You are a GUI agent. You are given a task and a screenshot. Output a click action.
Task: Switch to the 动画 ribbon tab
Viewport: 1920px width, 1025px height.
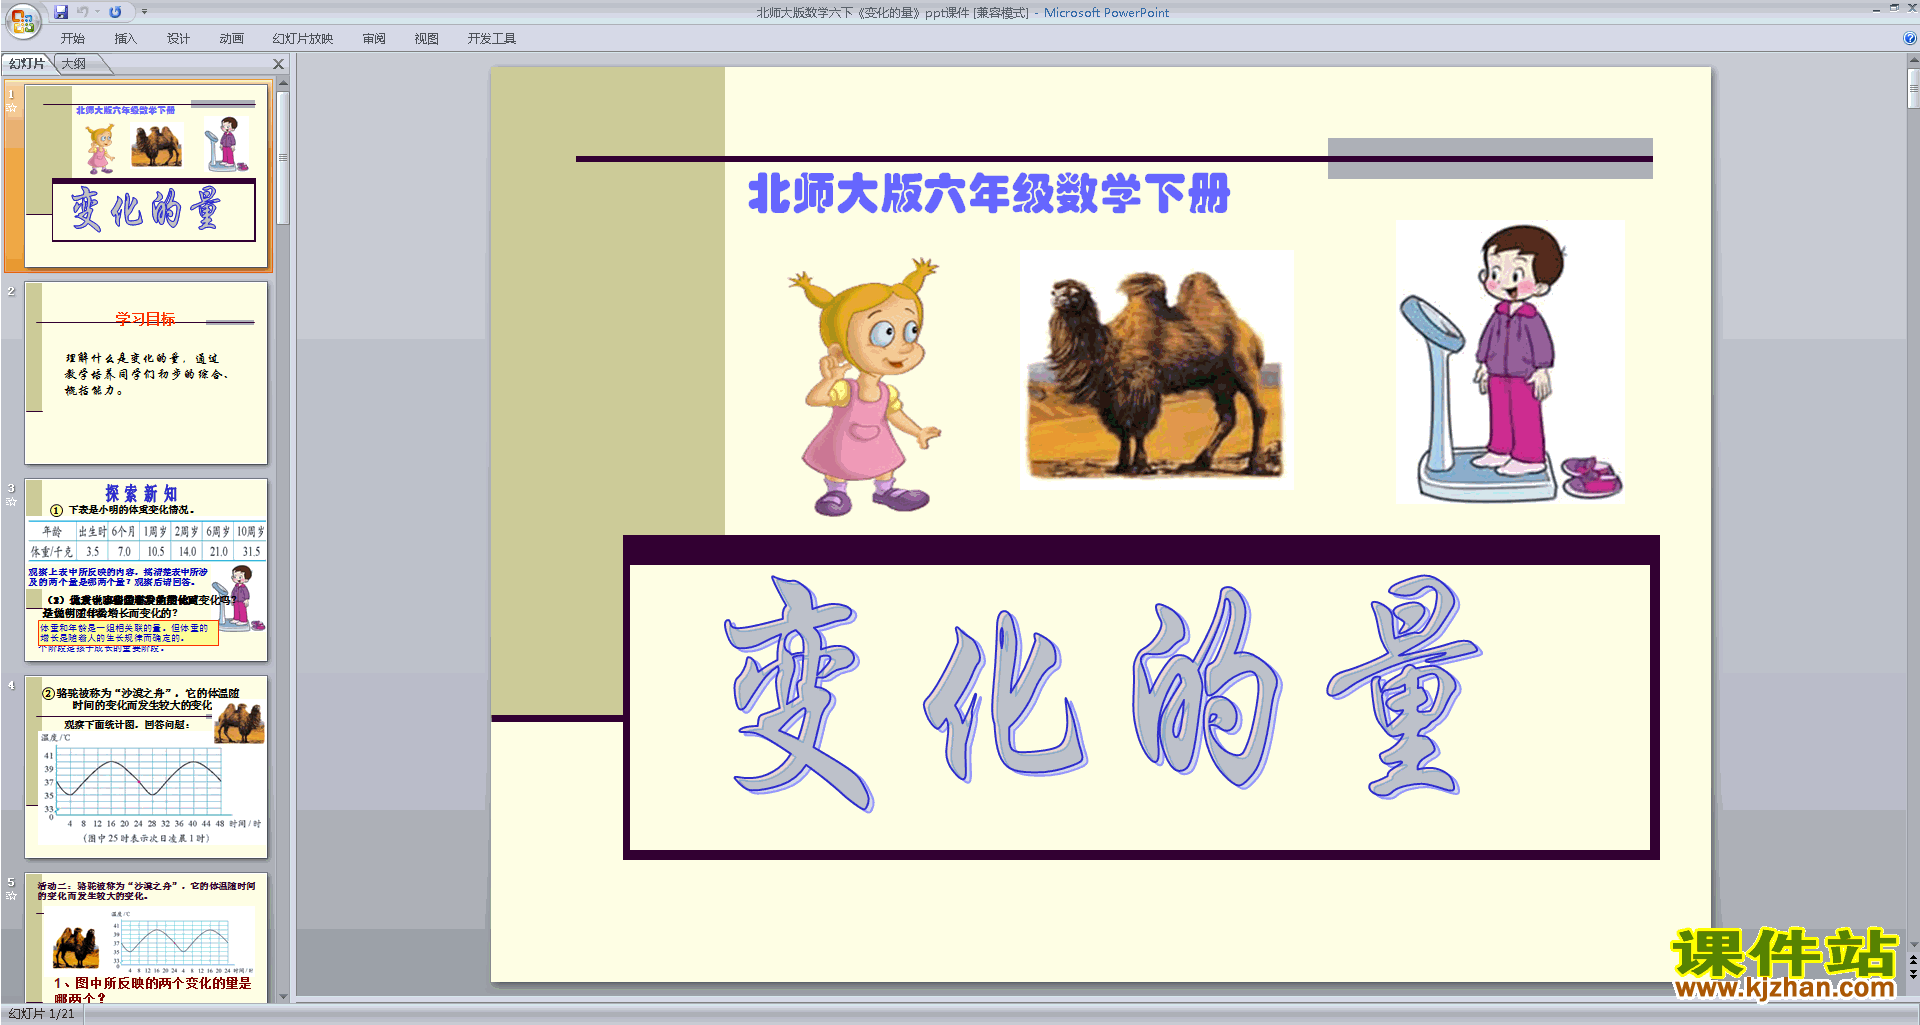(x=231, y=39)
